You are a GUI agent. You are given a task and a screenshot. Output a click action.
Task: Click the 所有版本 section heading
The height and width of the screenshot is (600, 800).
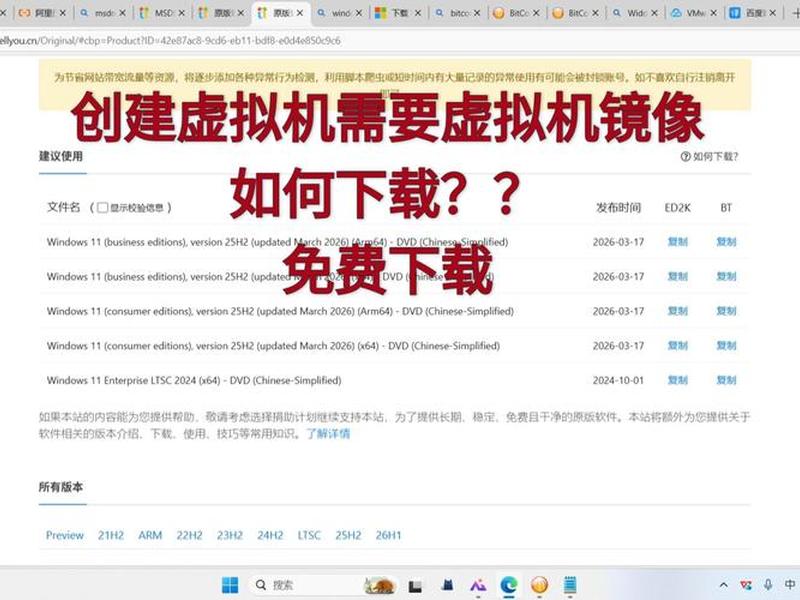click(x=61, y=487)
